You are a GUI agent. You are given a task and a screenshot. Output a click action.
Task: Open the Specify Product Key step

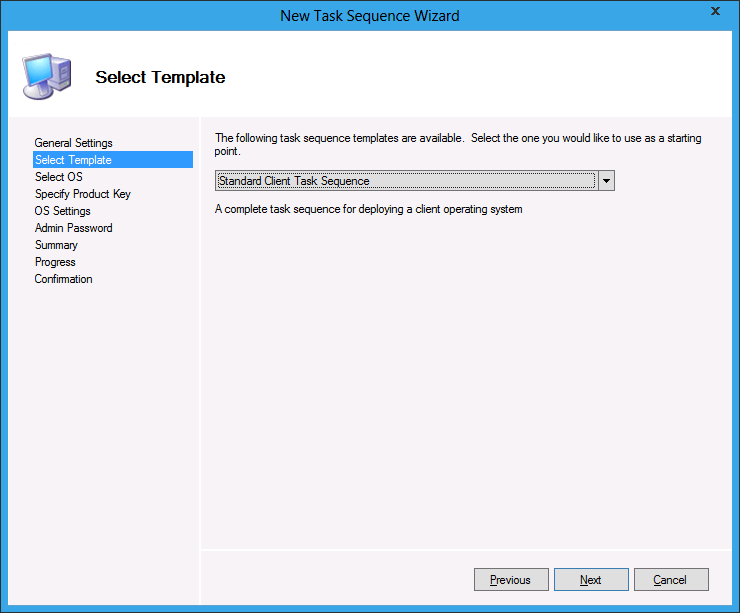[82, 194]
